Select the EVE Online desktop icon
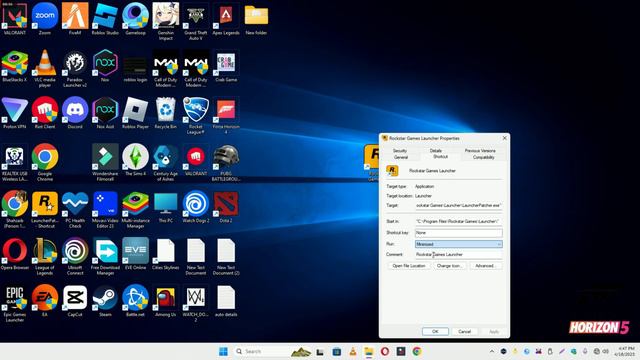The width and height of the screenshot is (640, 360). pos(136,254)
